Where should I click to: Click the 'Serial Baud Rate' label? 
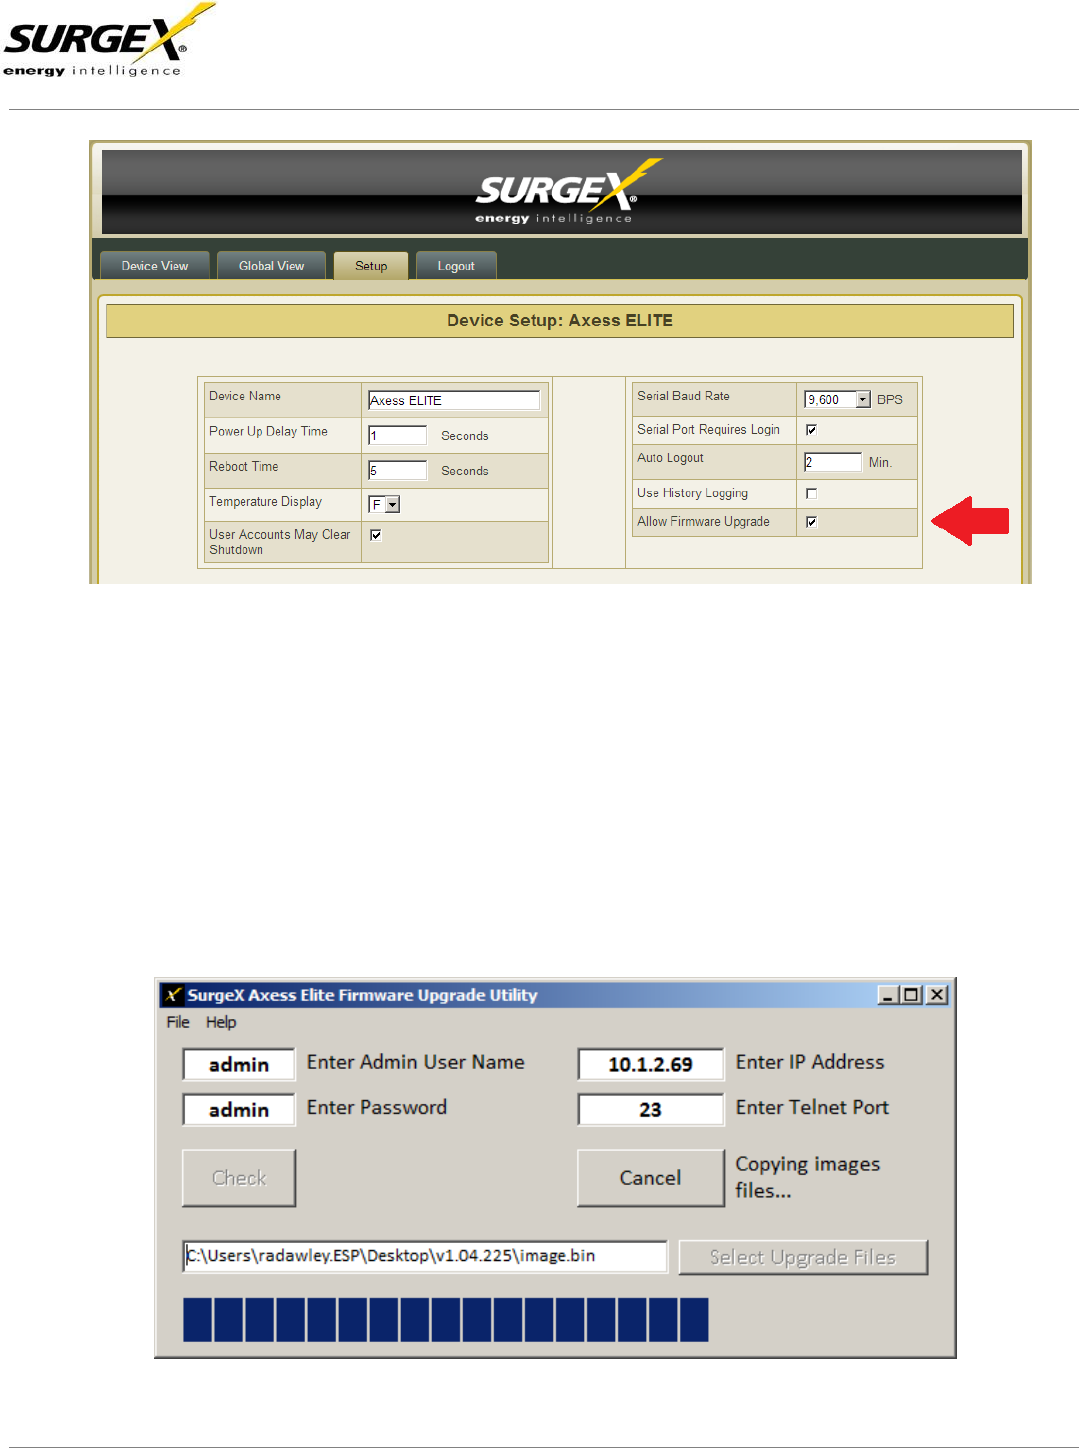pyautogui.click(x=684, y=396)
